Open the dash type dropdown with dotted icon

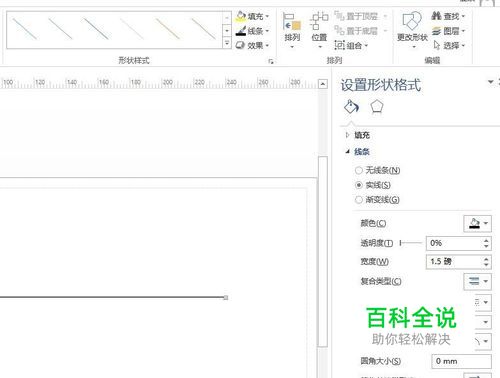coord(482,302)
